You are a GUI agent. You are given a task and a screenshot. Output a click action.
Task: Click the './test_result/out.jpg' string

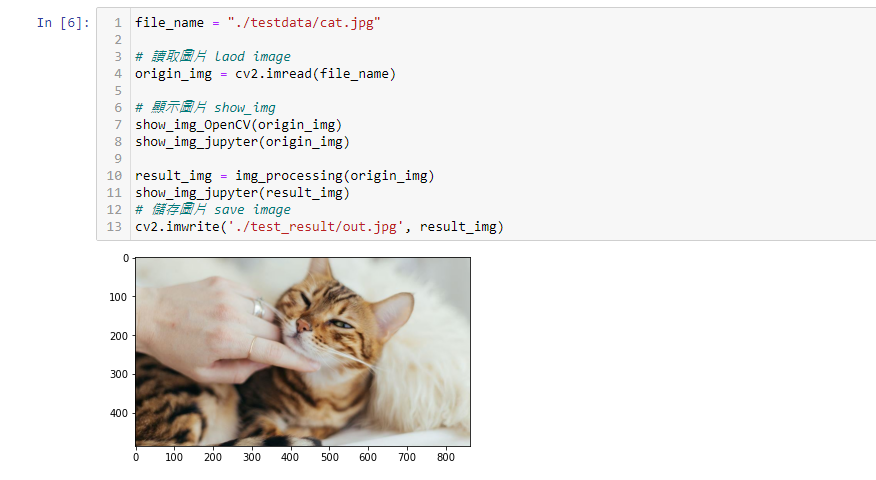[316, 227]
